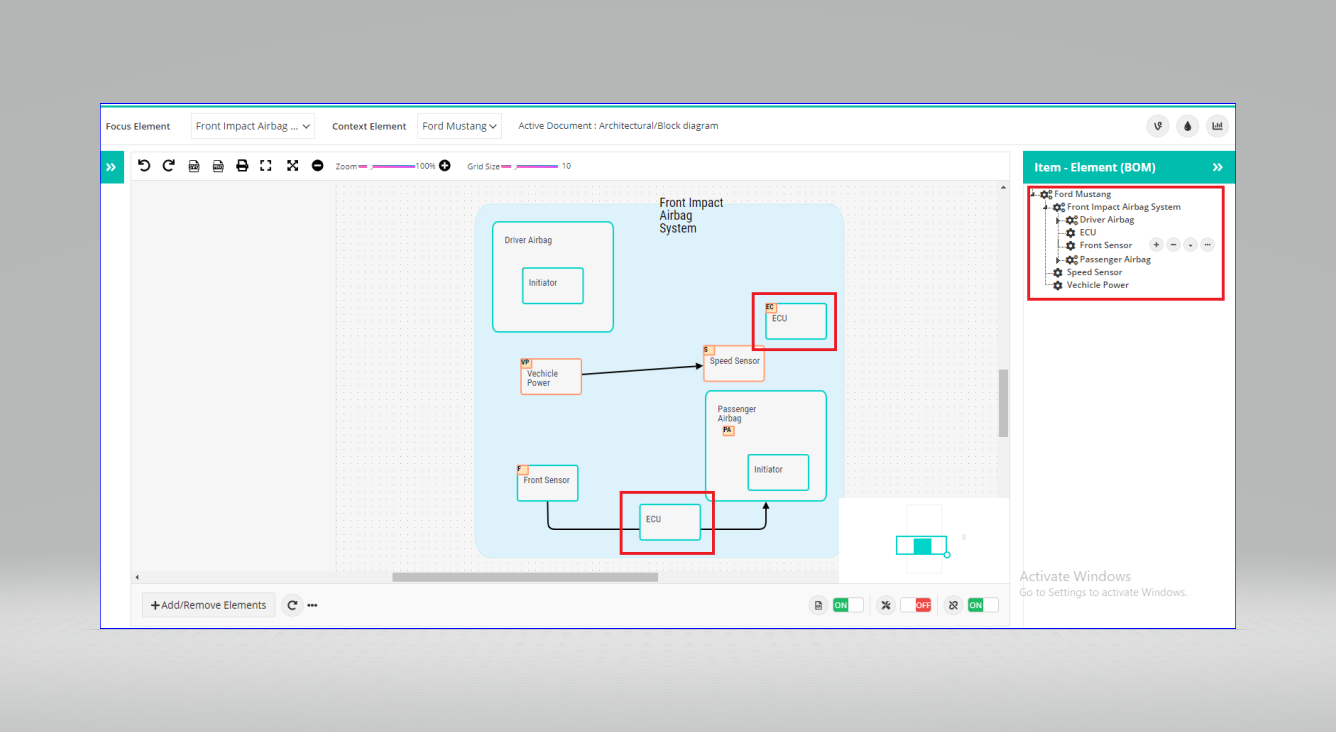Open Front Sensor small arrow menu
Screen dimensions: 1336x732
1190,245
